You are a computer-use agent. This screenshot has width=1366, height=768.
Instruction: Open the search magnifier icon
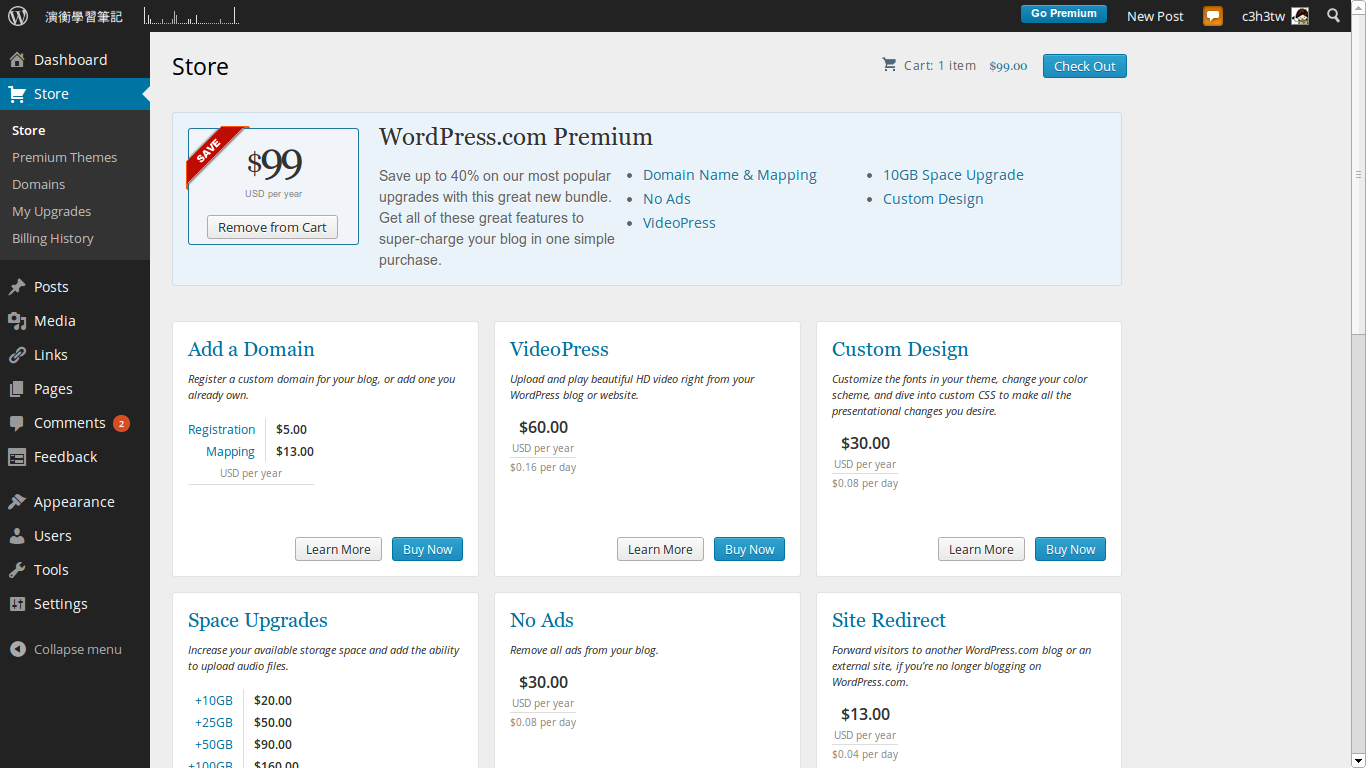click(x=1334, y=15)
